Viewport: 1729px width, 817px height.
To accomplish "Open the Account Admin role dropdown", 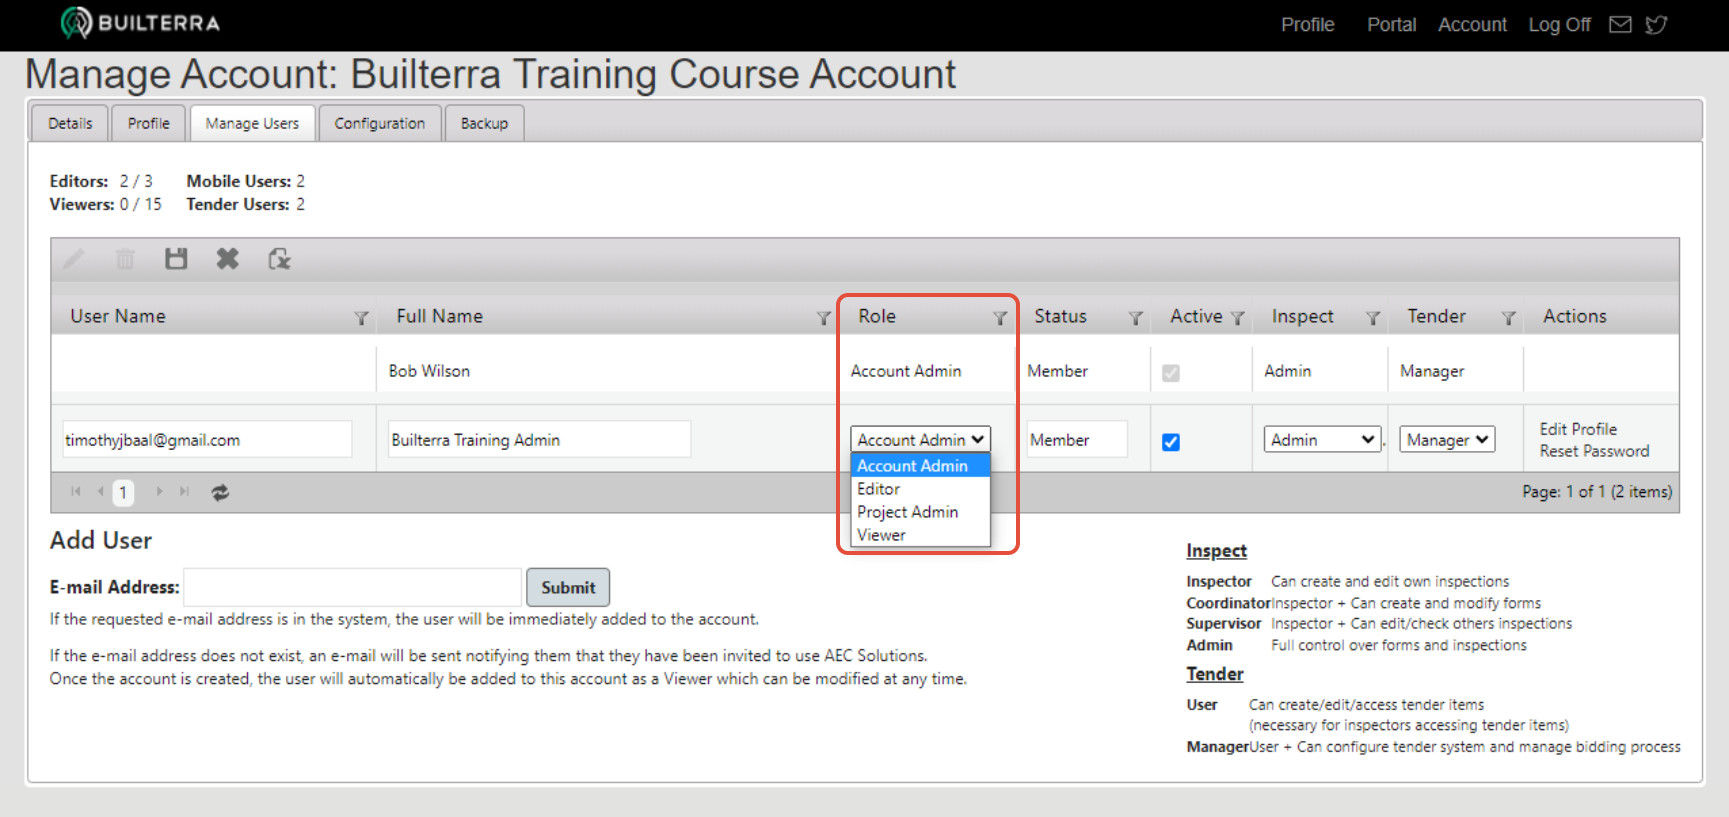I will [x=920, y=439].
